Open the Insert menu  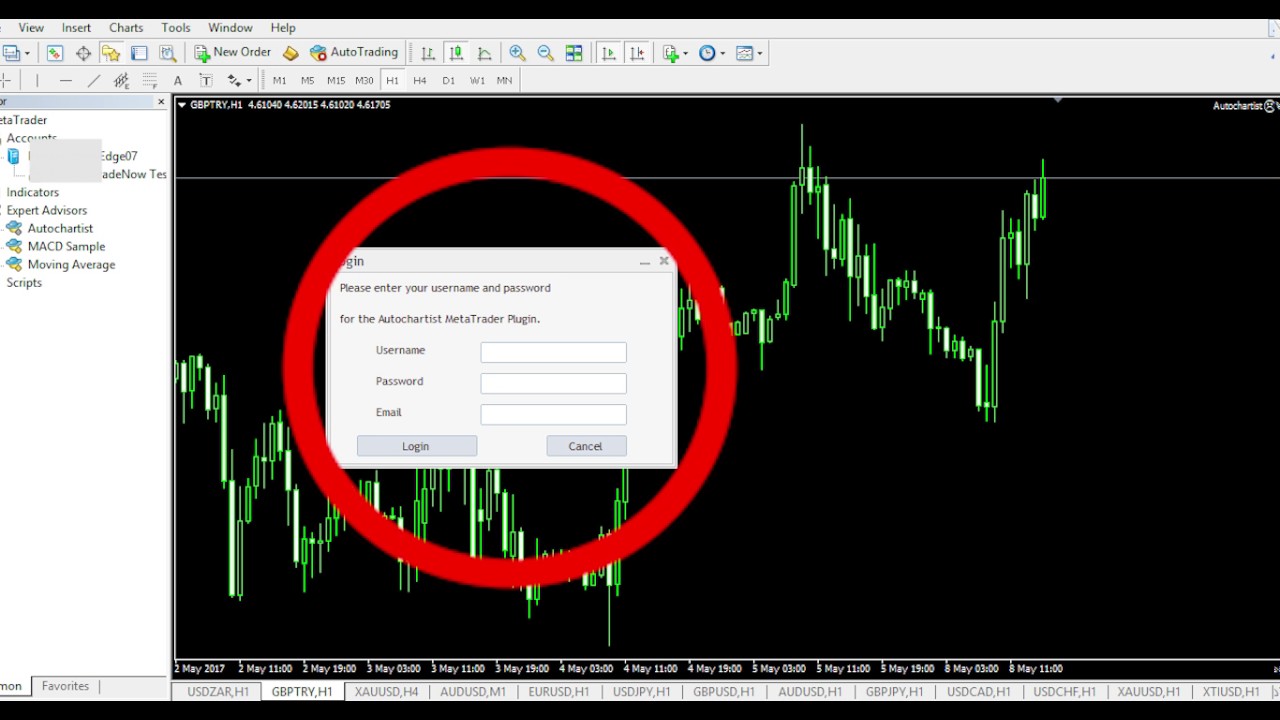coord(76,27)
